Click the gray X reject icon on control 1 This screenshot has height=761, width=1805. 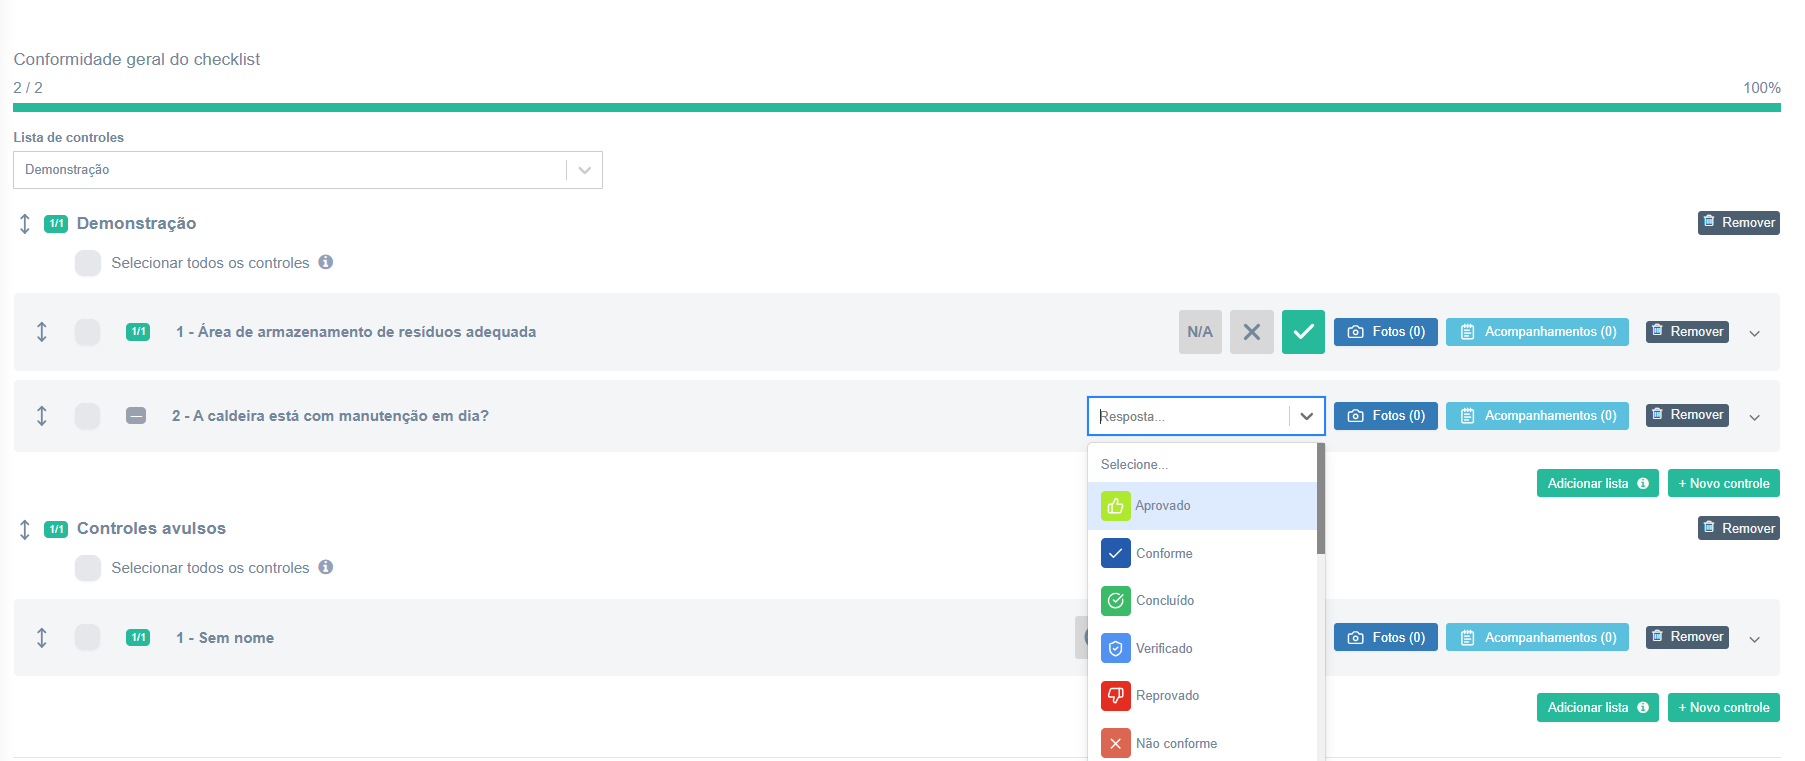tap(1252, 332)
